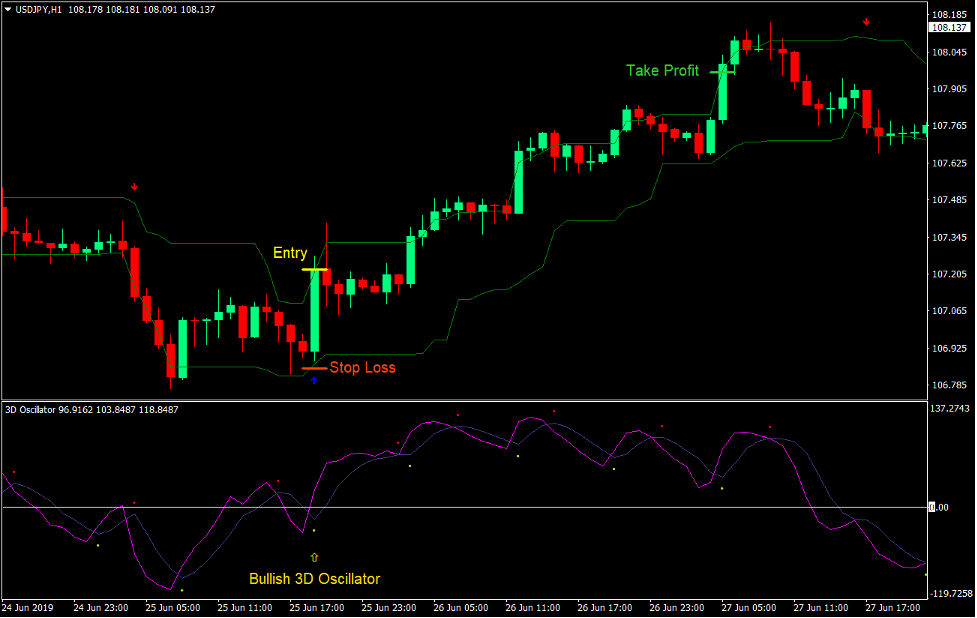Image resolution: width=977 pixels, height=618 pixels.
Task: Click the Entry text label on the chart
Action: (x=290, y=252)
